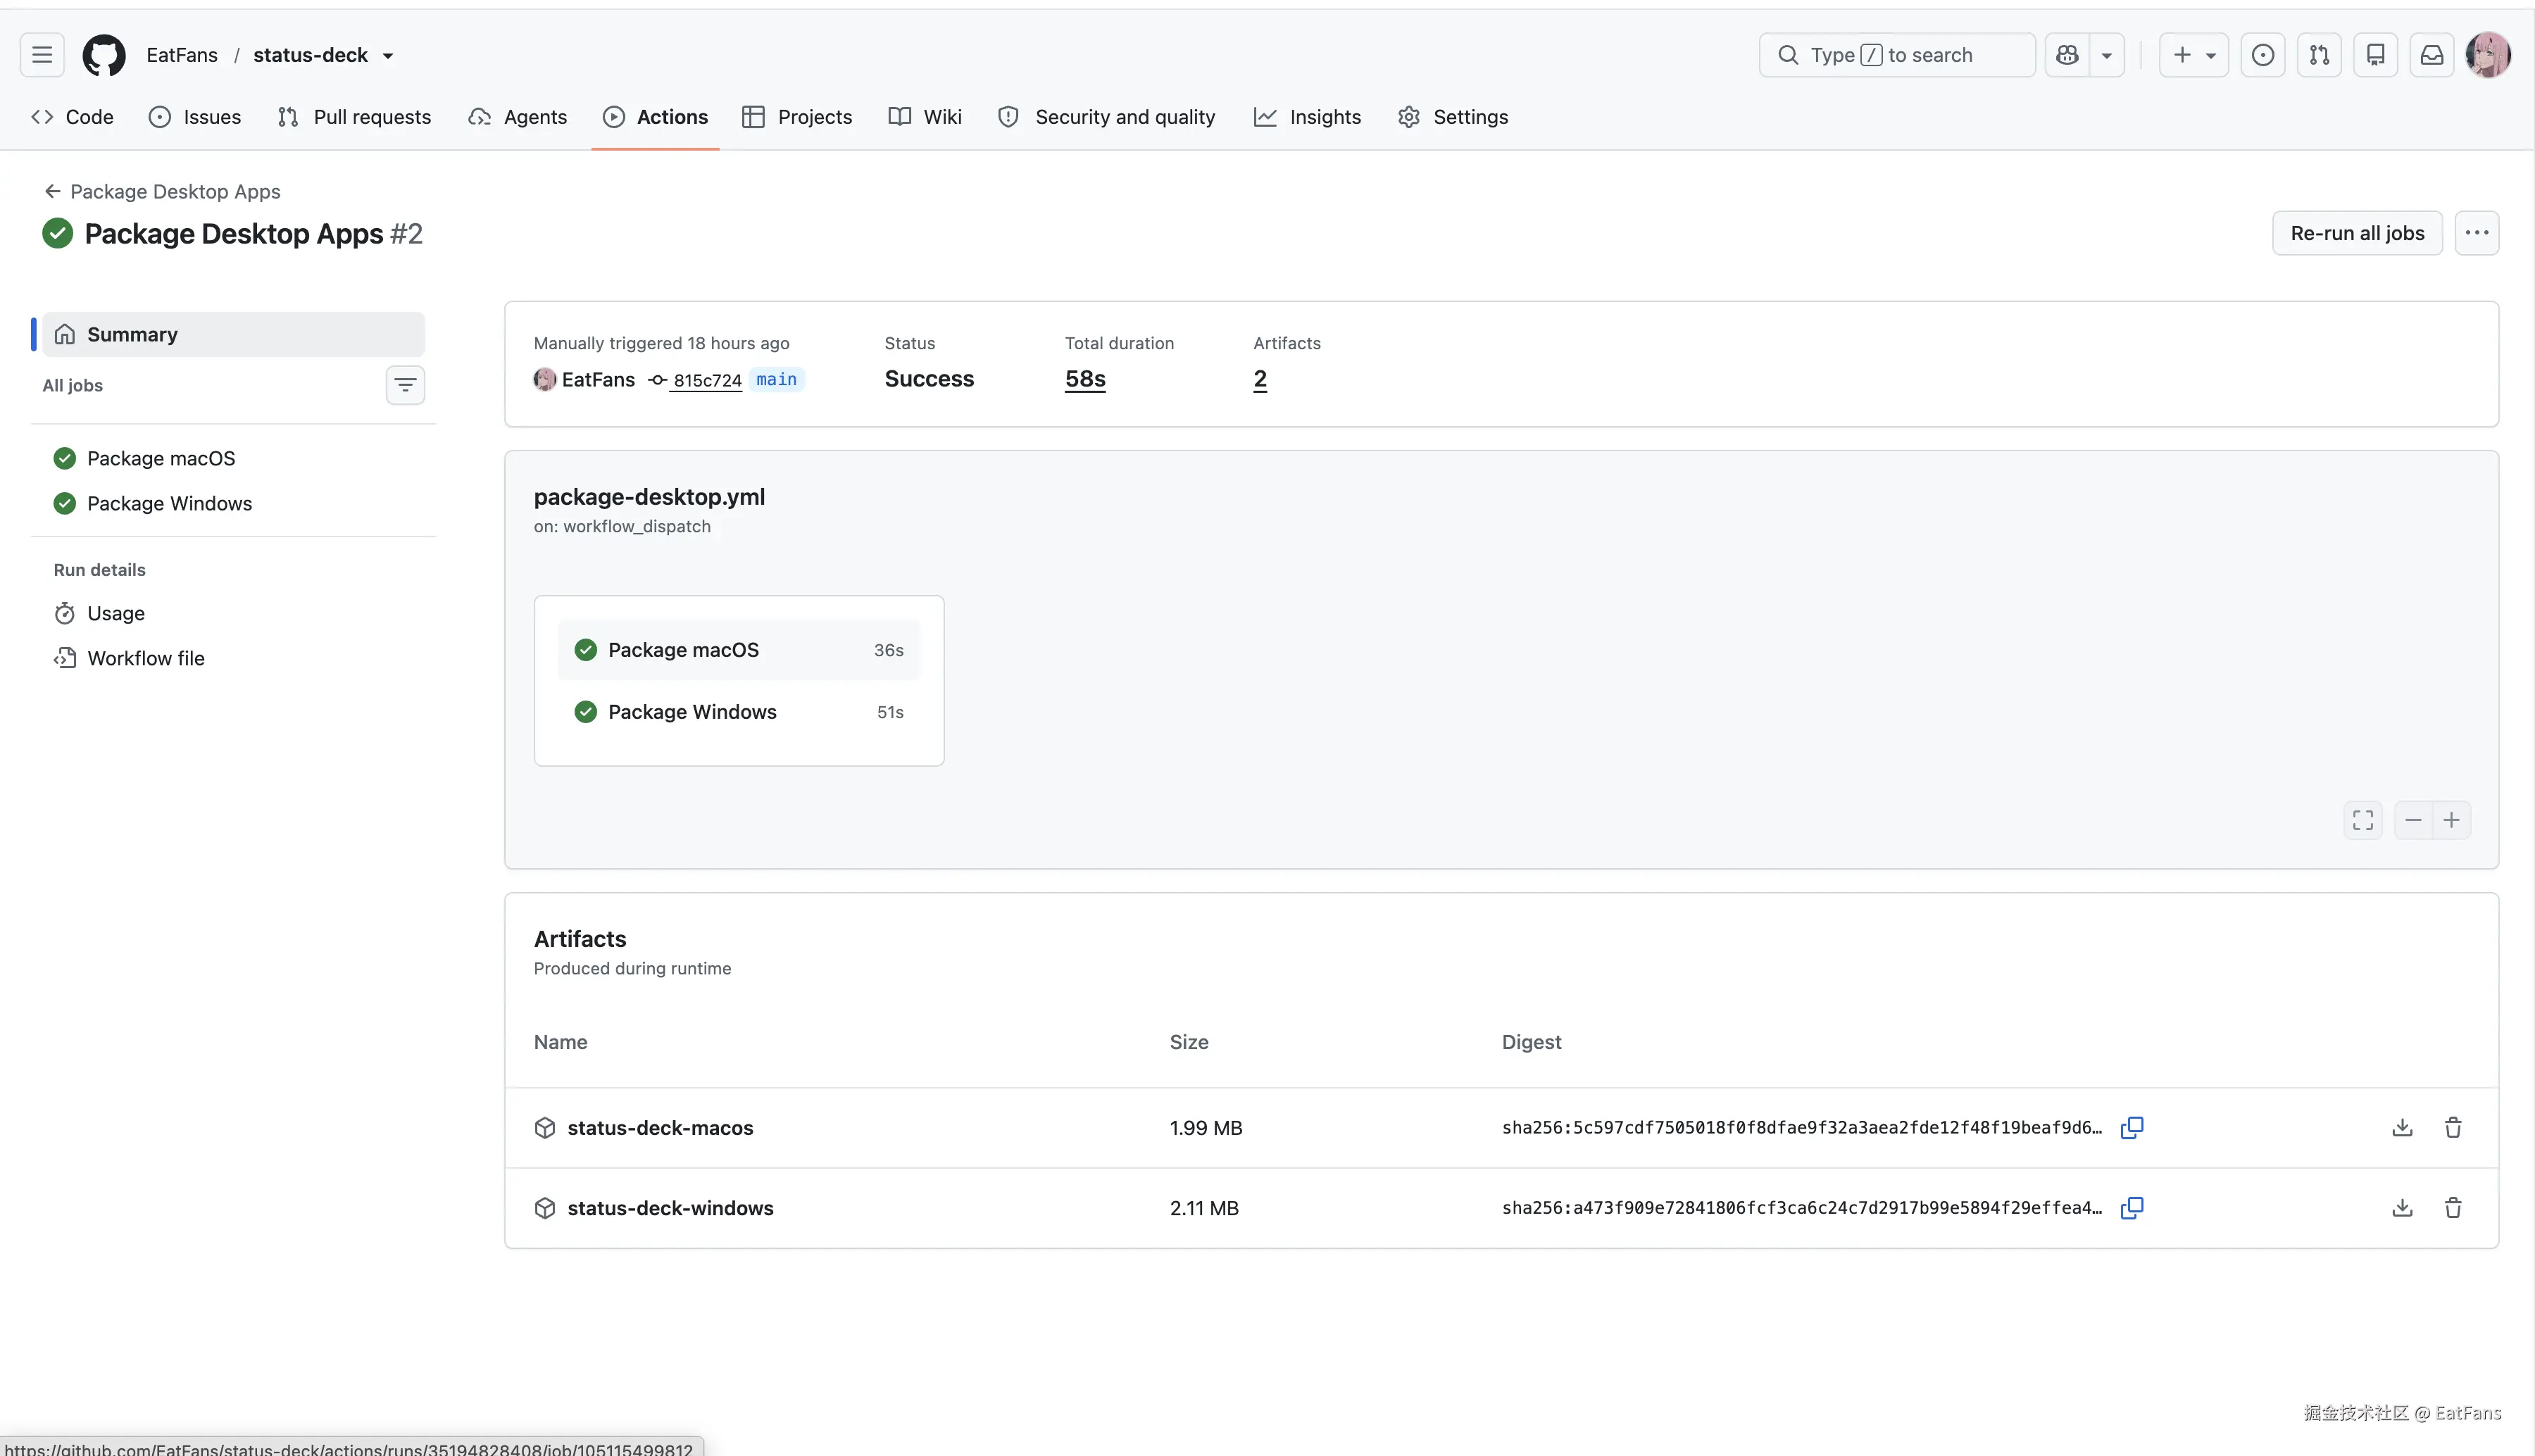
Task: Open Package Windows job card in graph
Action: 738,712
